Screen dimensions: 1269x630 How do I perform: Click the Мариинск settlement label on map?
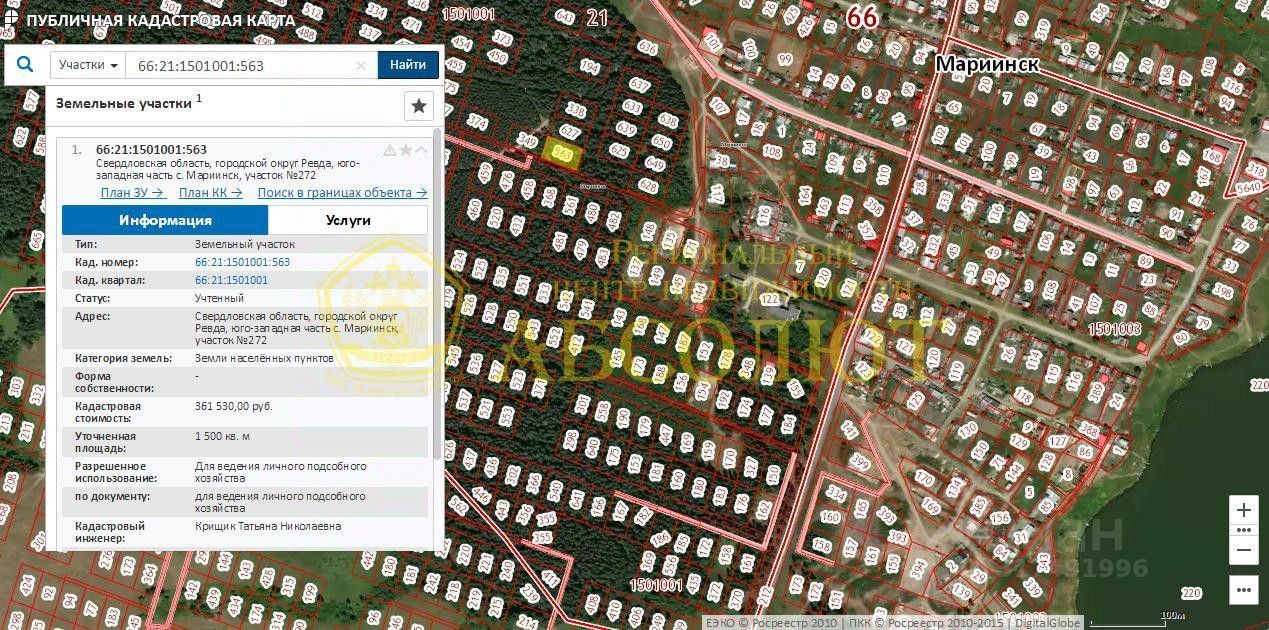(x=986, y=64)
